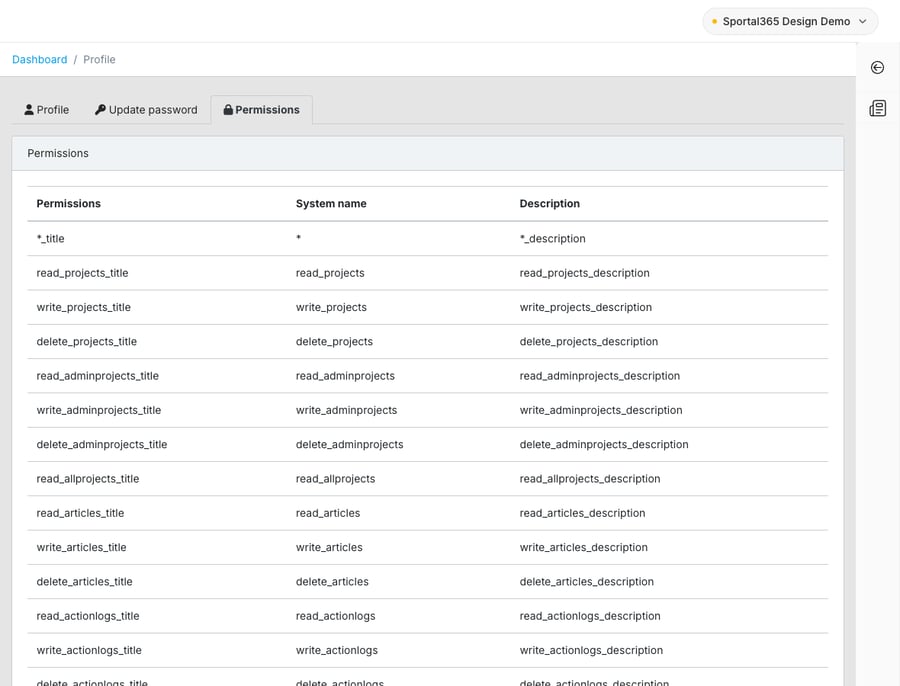Click the delete_projects_title cell

[157, 342]
